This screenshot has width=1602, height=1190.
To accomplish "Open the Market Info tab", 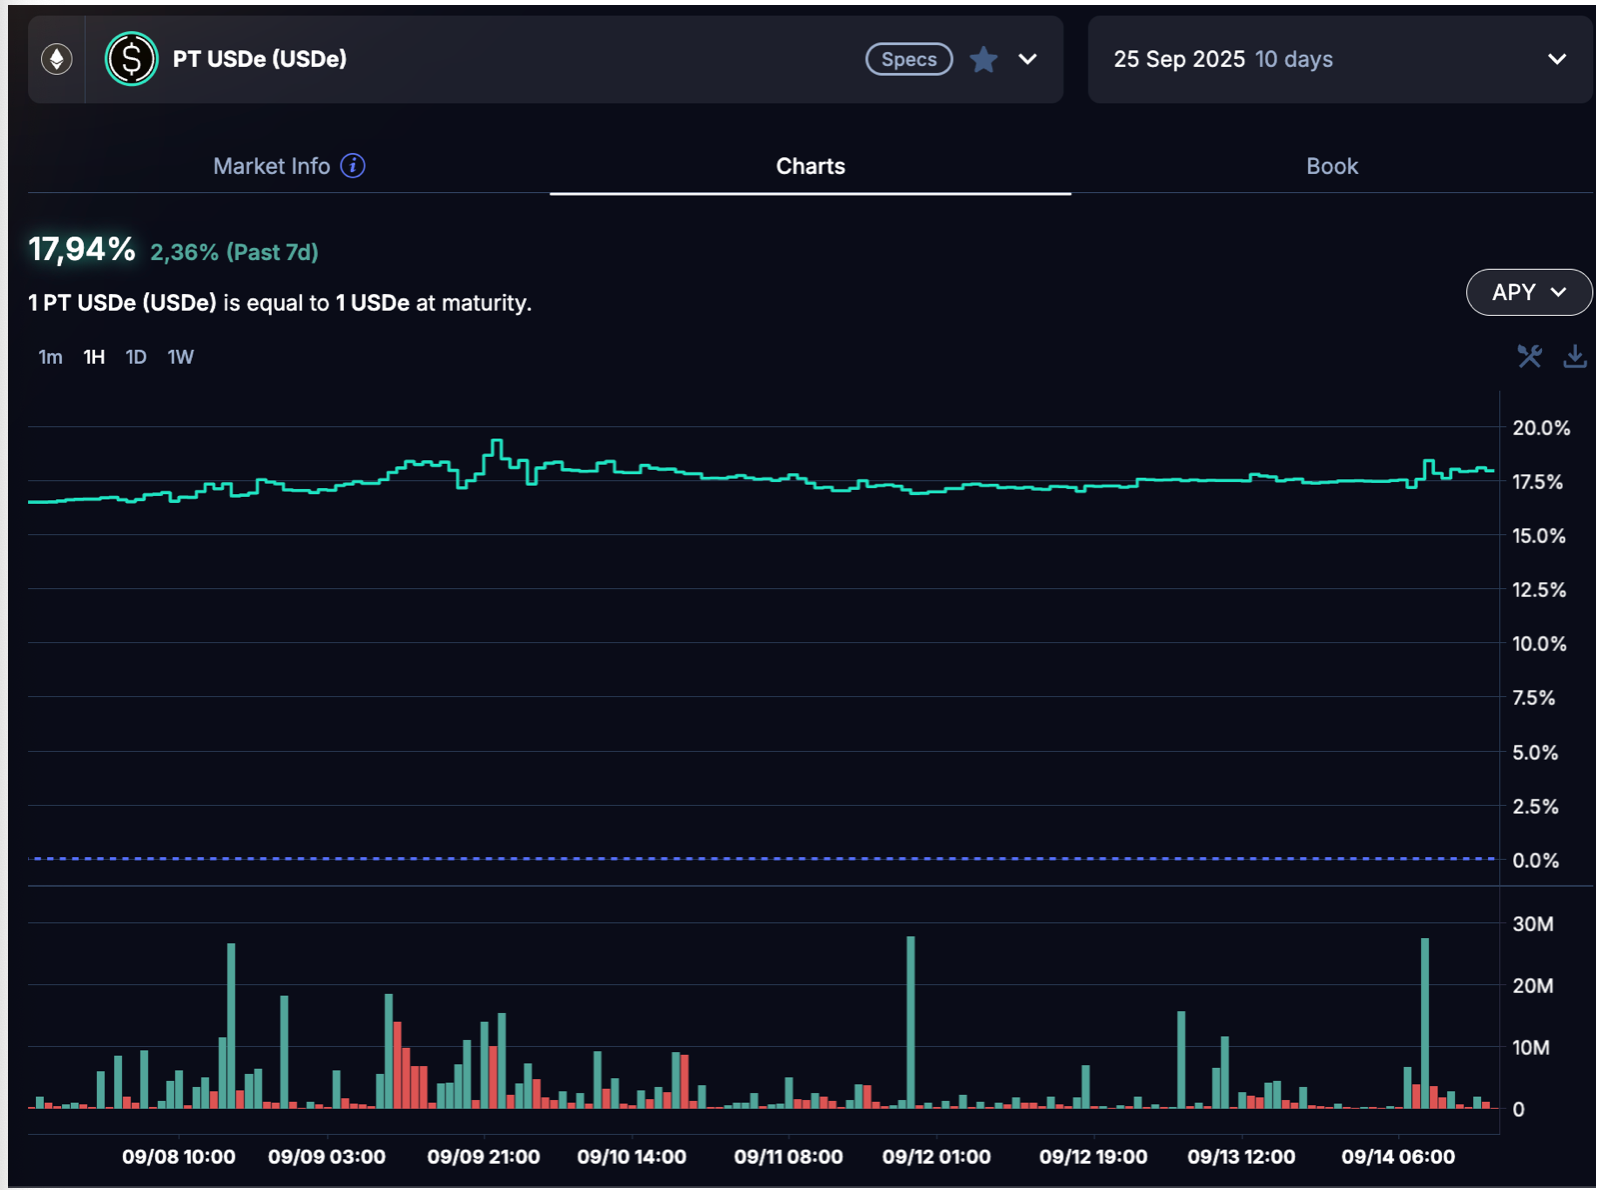I will tap(272, 166).
